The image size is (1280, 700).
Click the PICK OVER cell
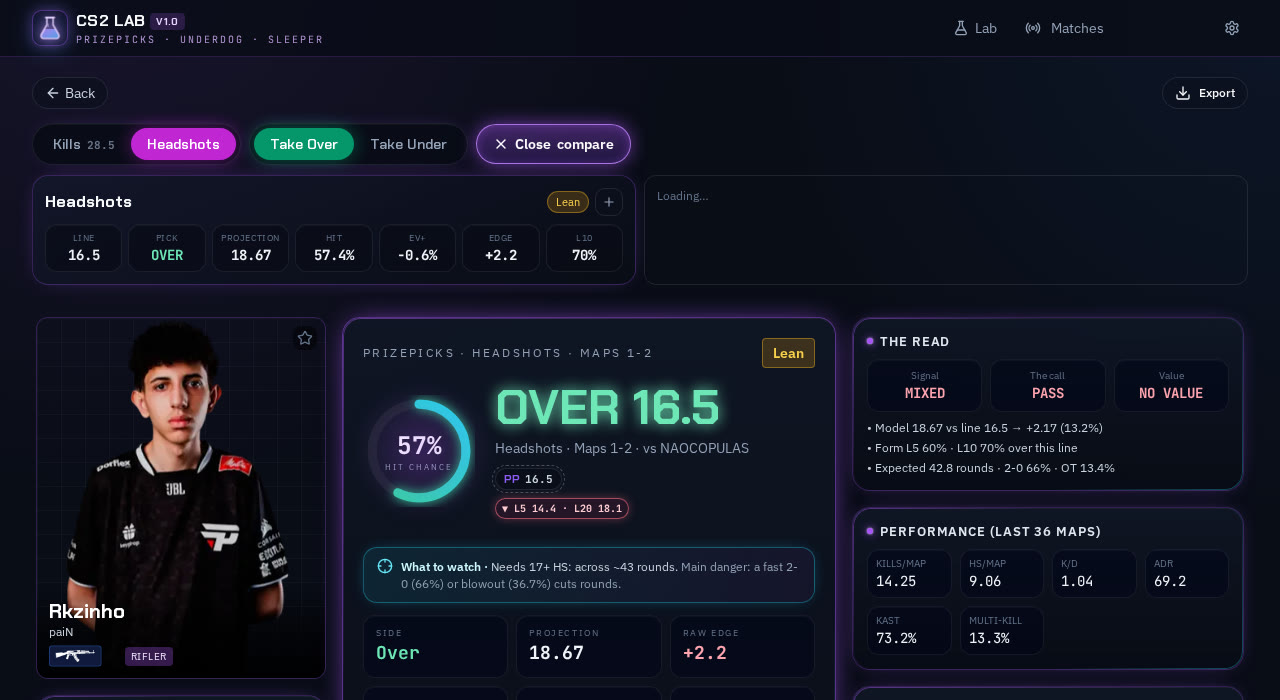(167, 248)
